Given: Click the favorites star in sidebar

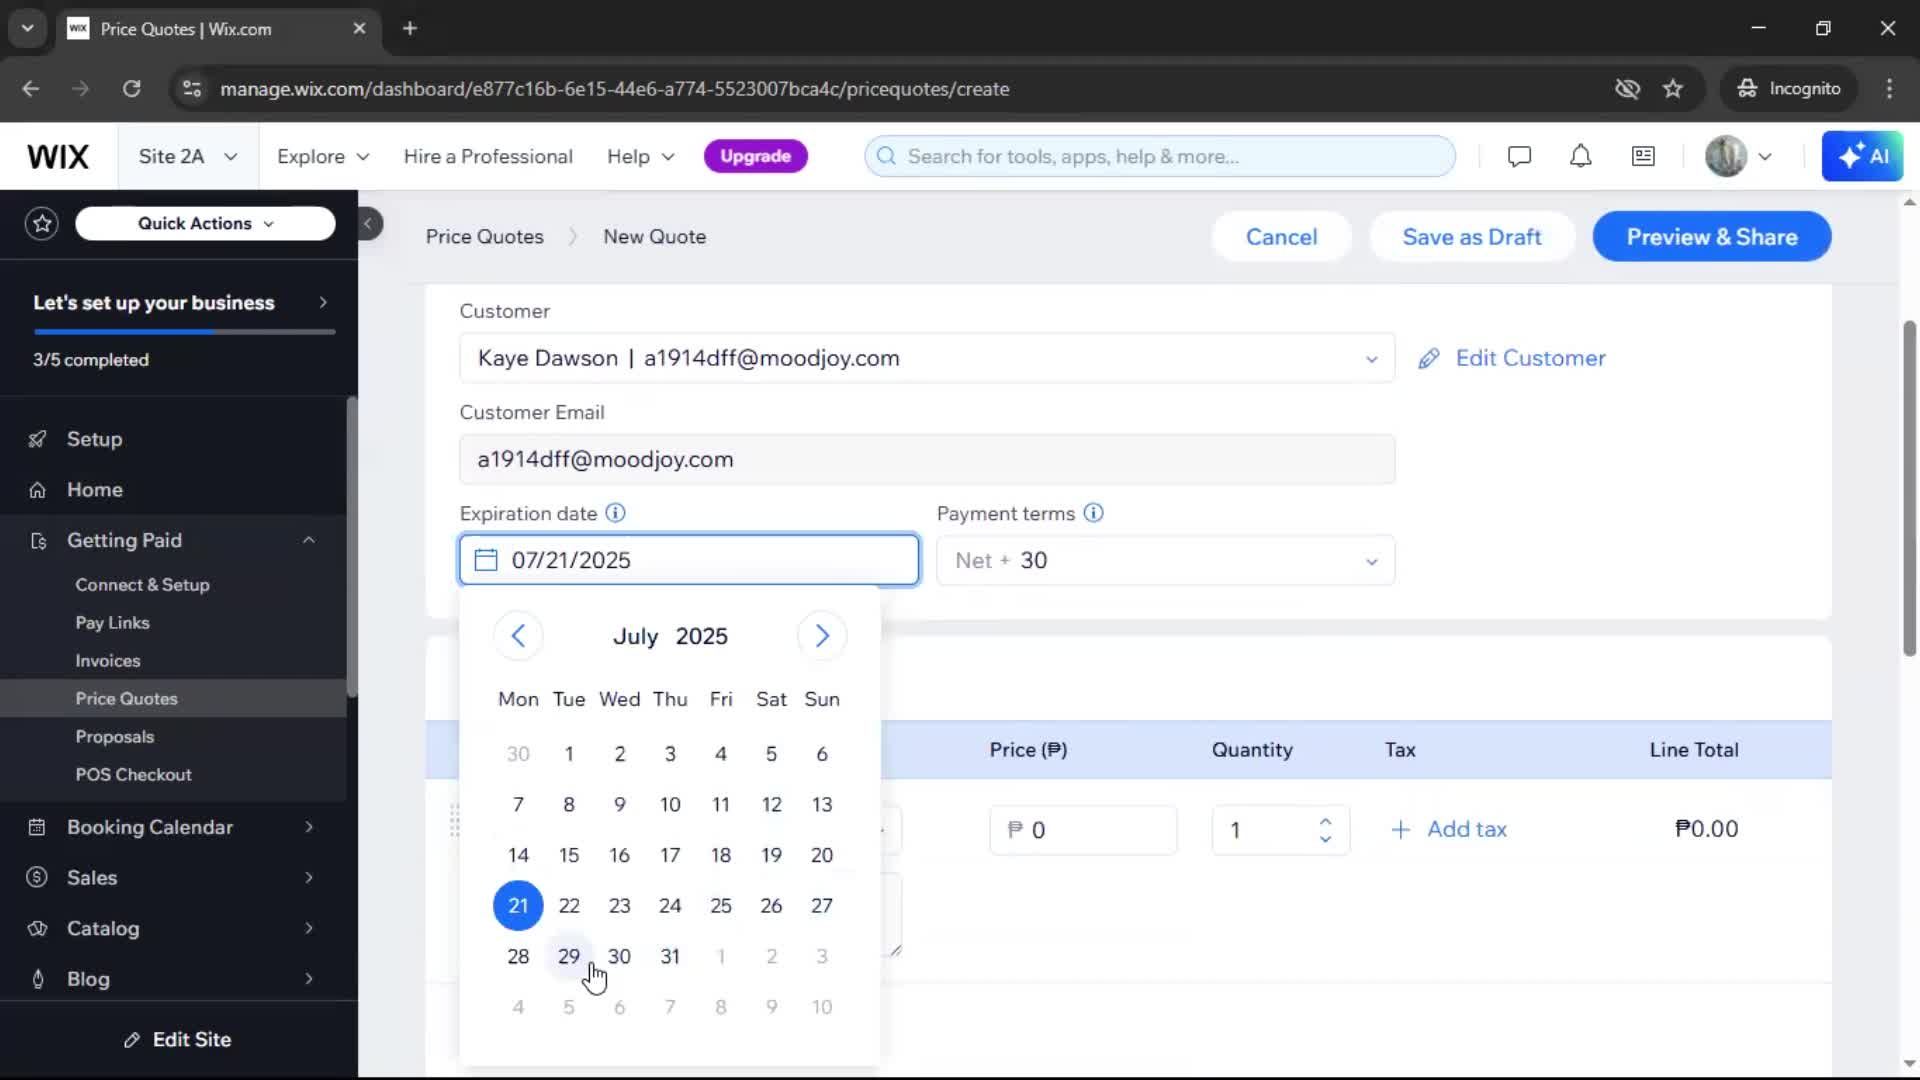Looking at the screenshot, I should pos(42,223).
